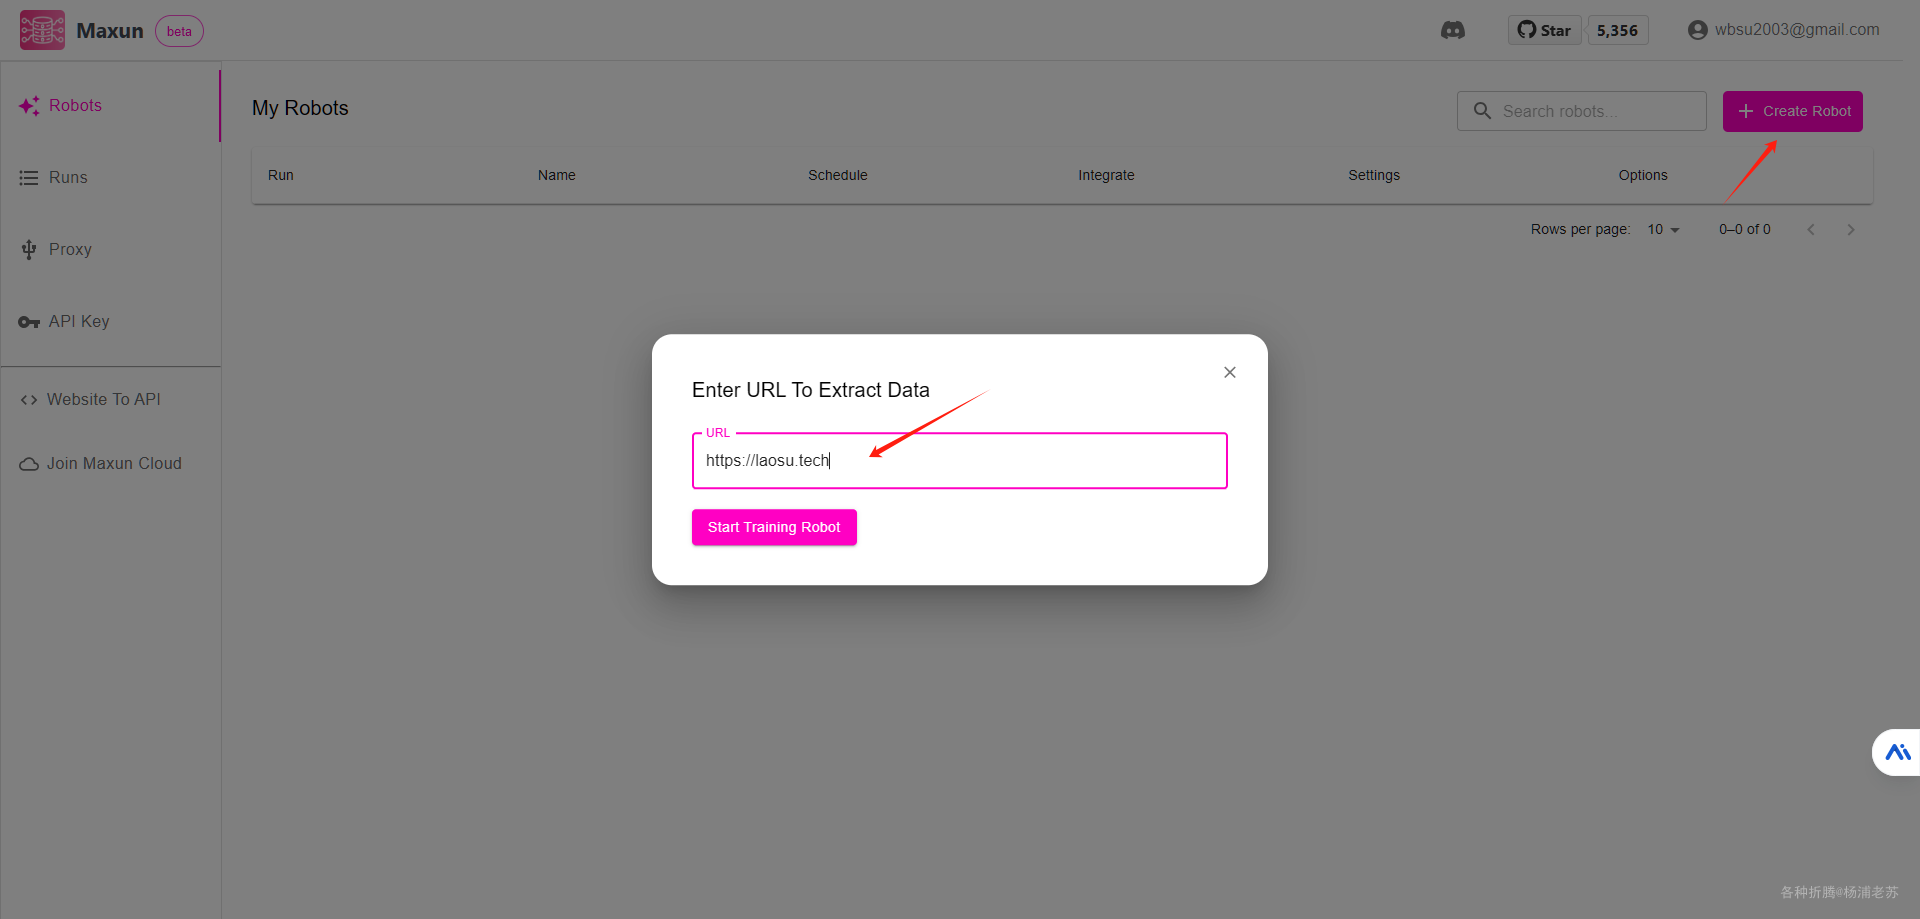Click the Maxun logo icon
This screenshot has width=1920, height=919.
(x=42, y=30)
